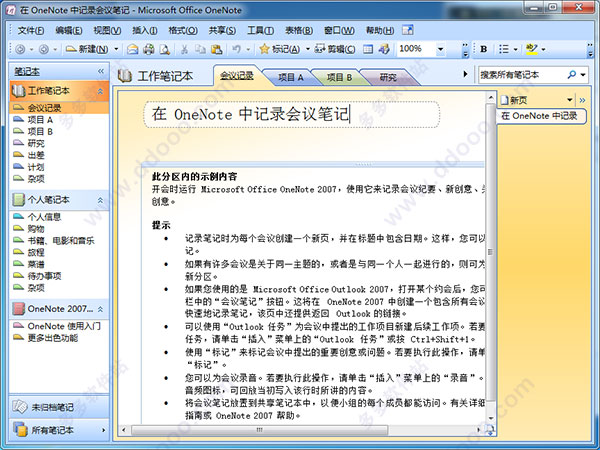
Task: Switch to the 项目 B section tab
Action: [339, 77]
